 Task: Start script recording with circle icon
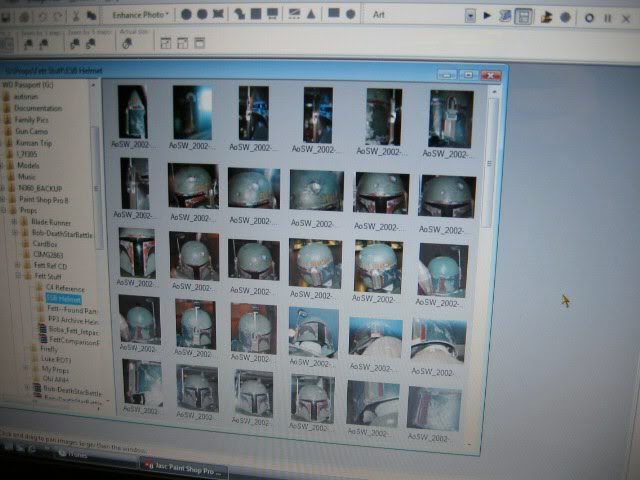[589, 18]
